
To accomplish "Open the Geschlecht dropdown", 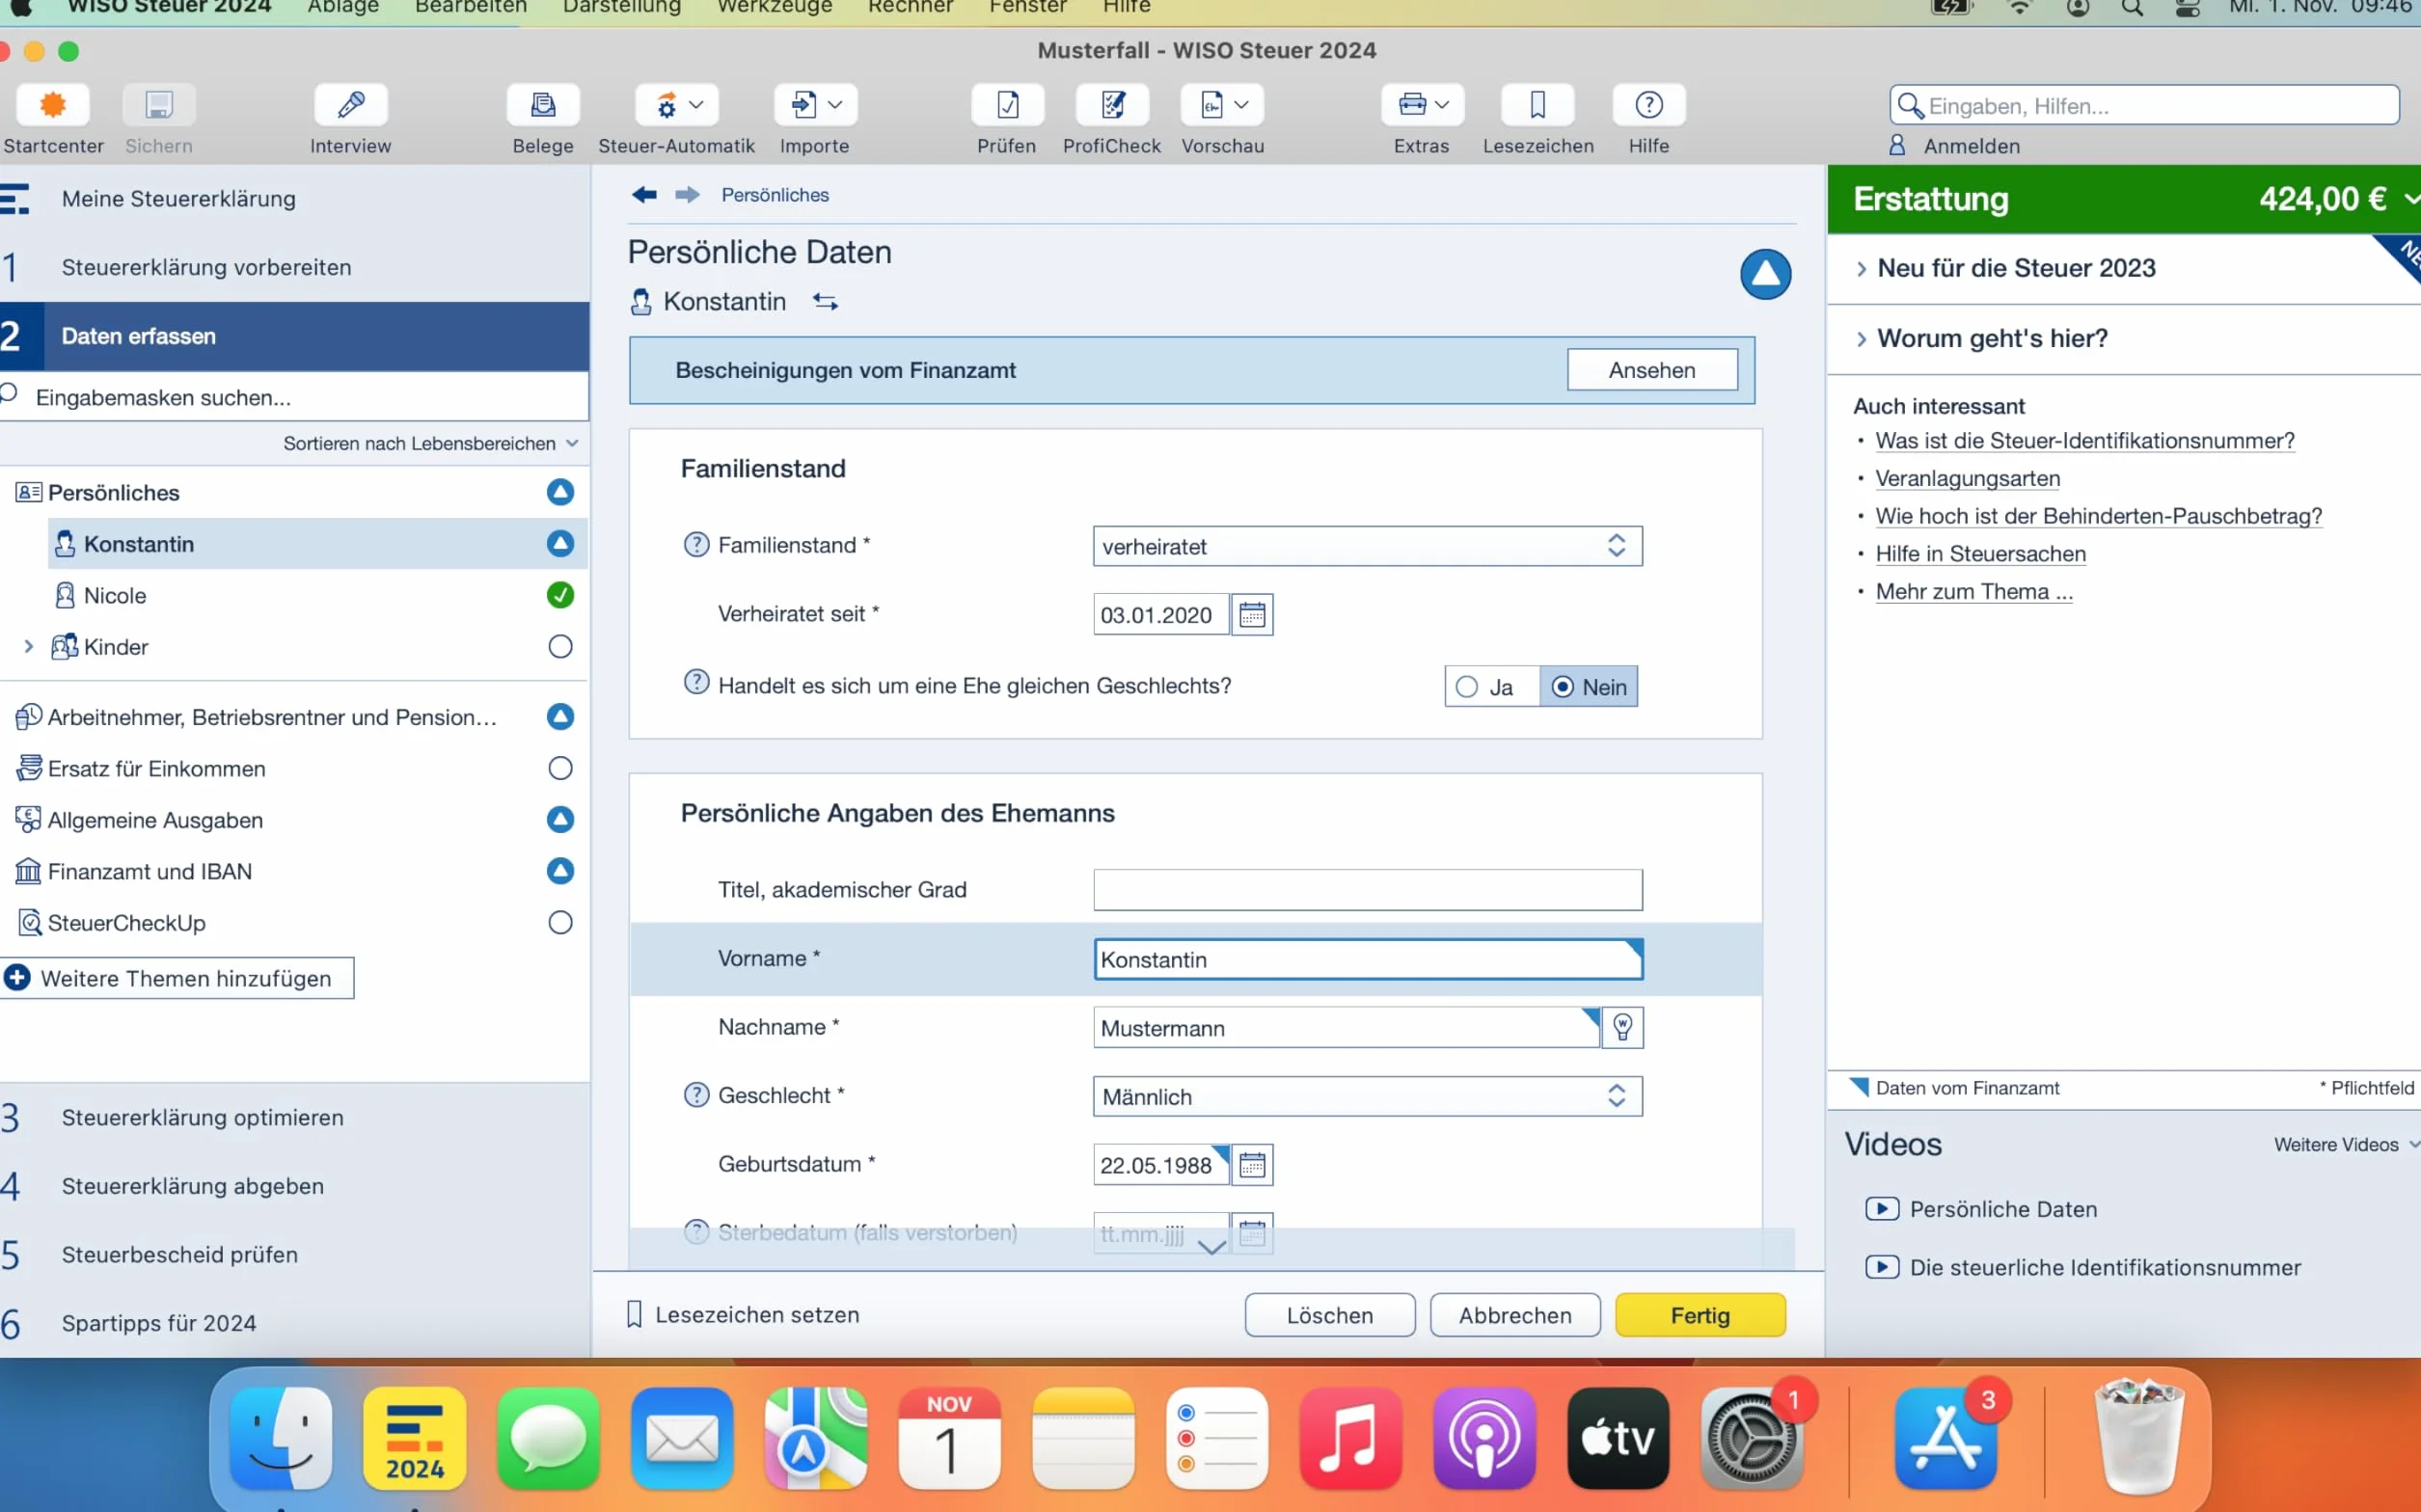I will pos(1367,1096).
